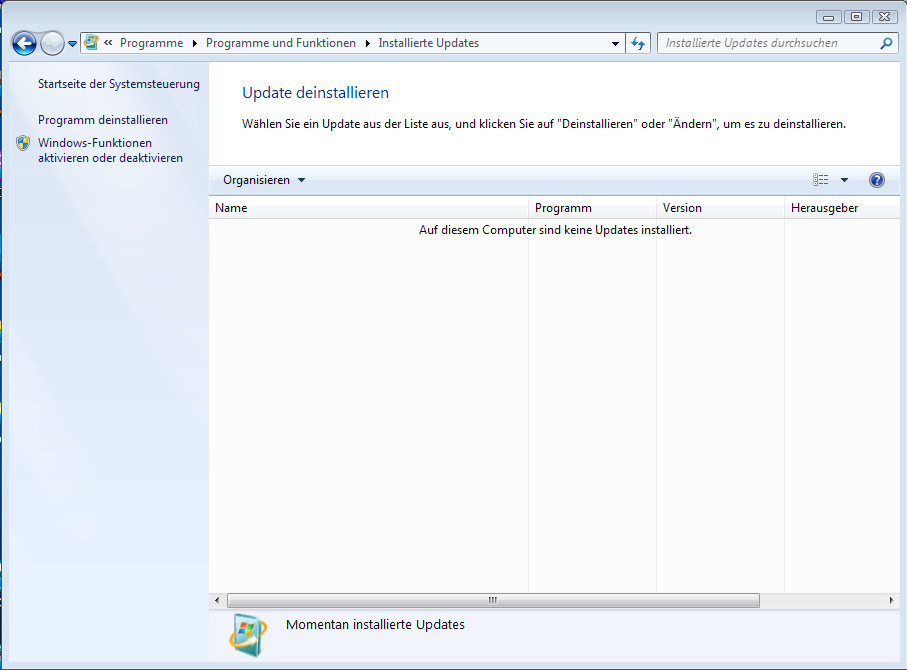Open Programm deinstallieren link
Viewport: 907px width, 670px height.
click(x=103, y=120)
